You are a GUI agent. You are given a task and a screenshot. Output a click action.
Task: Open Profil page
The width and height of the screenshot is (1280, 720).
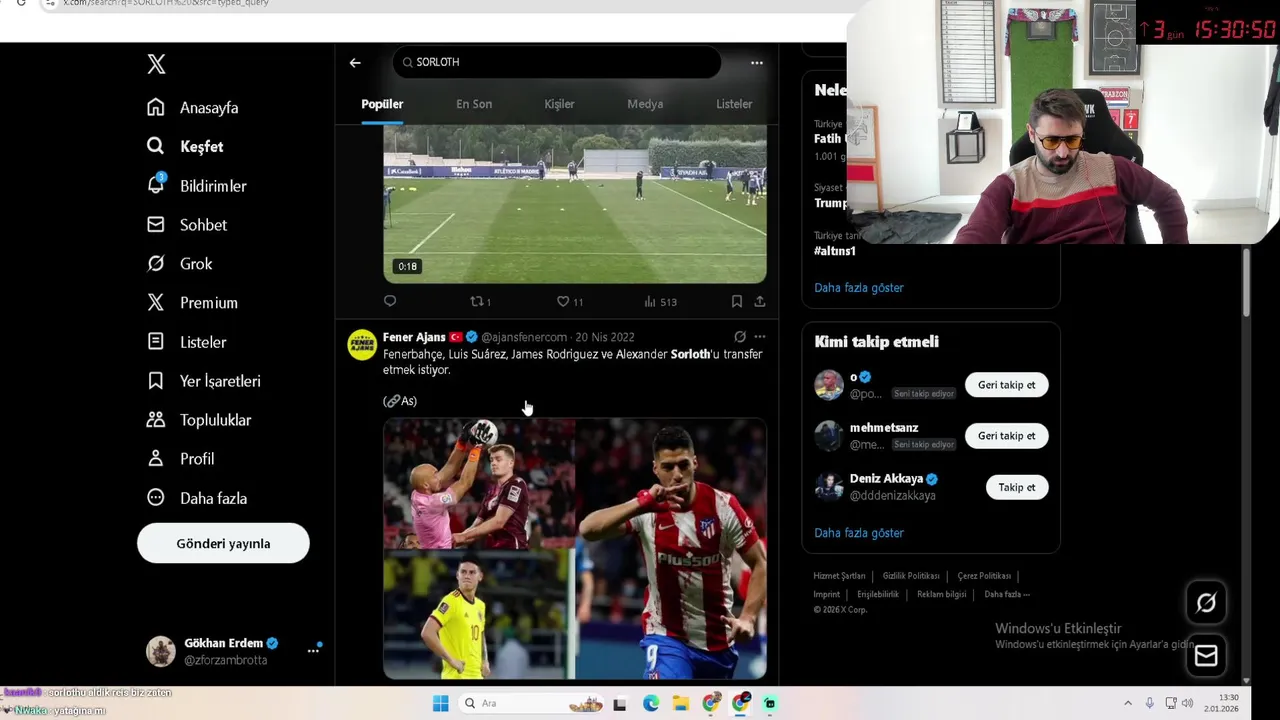click(181, 459)
